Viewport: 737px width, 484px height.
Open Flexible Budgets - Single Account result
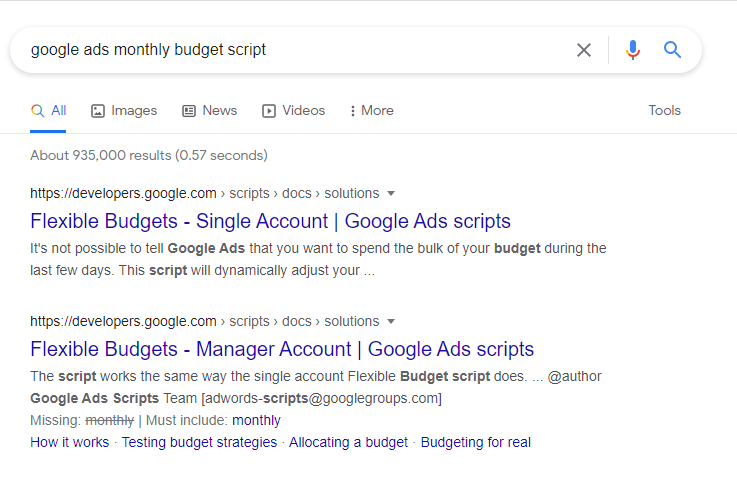point(270,221)
